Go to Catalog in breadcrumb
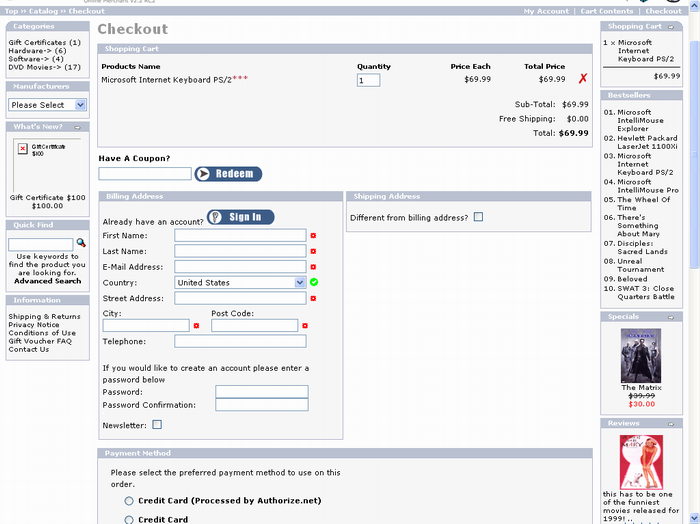 tap(43, 11)
